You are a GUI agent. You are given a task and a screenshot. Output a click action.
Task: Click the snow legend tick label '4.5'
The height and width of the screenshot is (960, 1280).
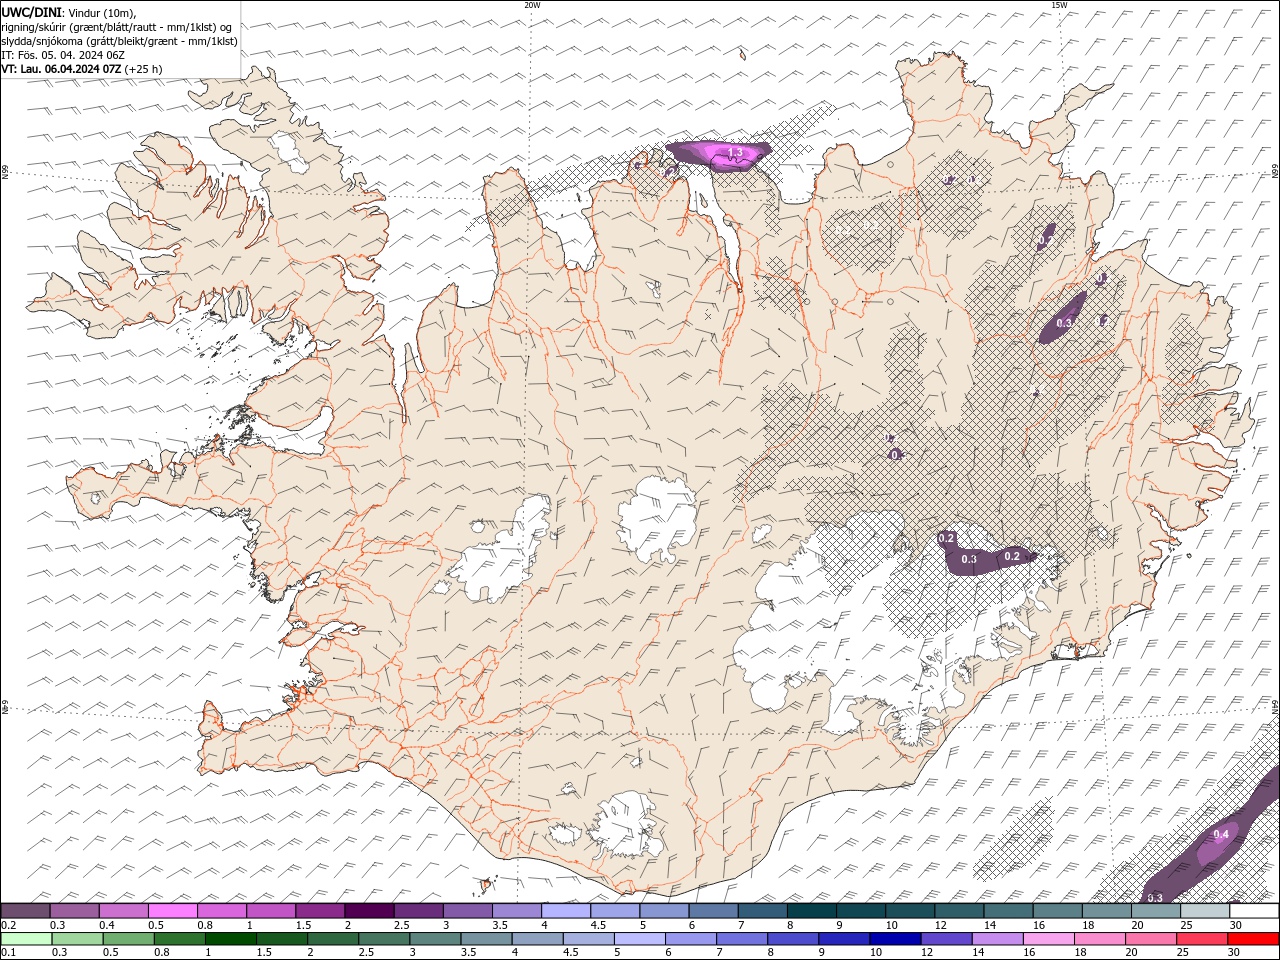point(598,925)
